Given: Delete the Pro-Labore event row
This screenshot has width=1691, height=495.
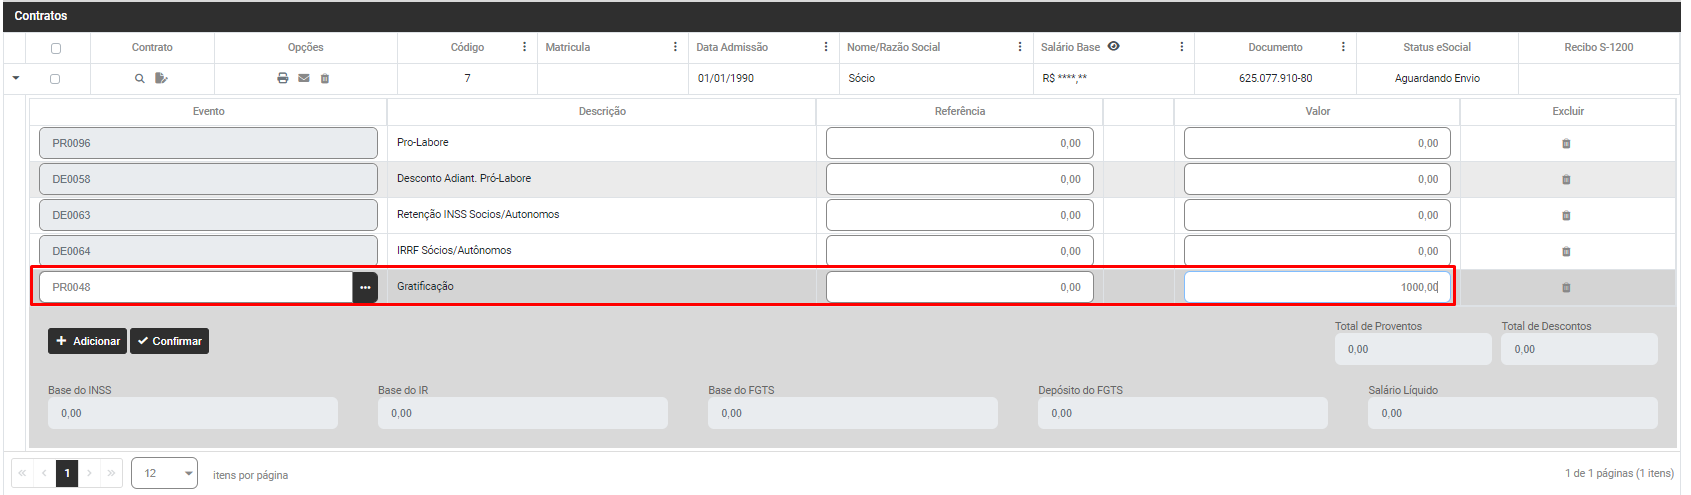Looking at the screenshot, I should pos(1566,144).
